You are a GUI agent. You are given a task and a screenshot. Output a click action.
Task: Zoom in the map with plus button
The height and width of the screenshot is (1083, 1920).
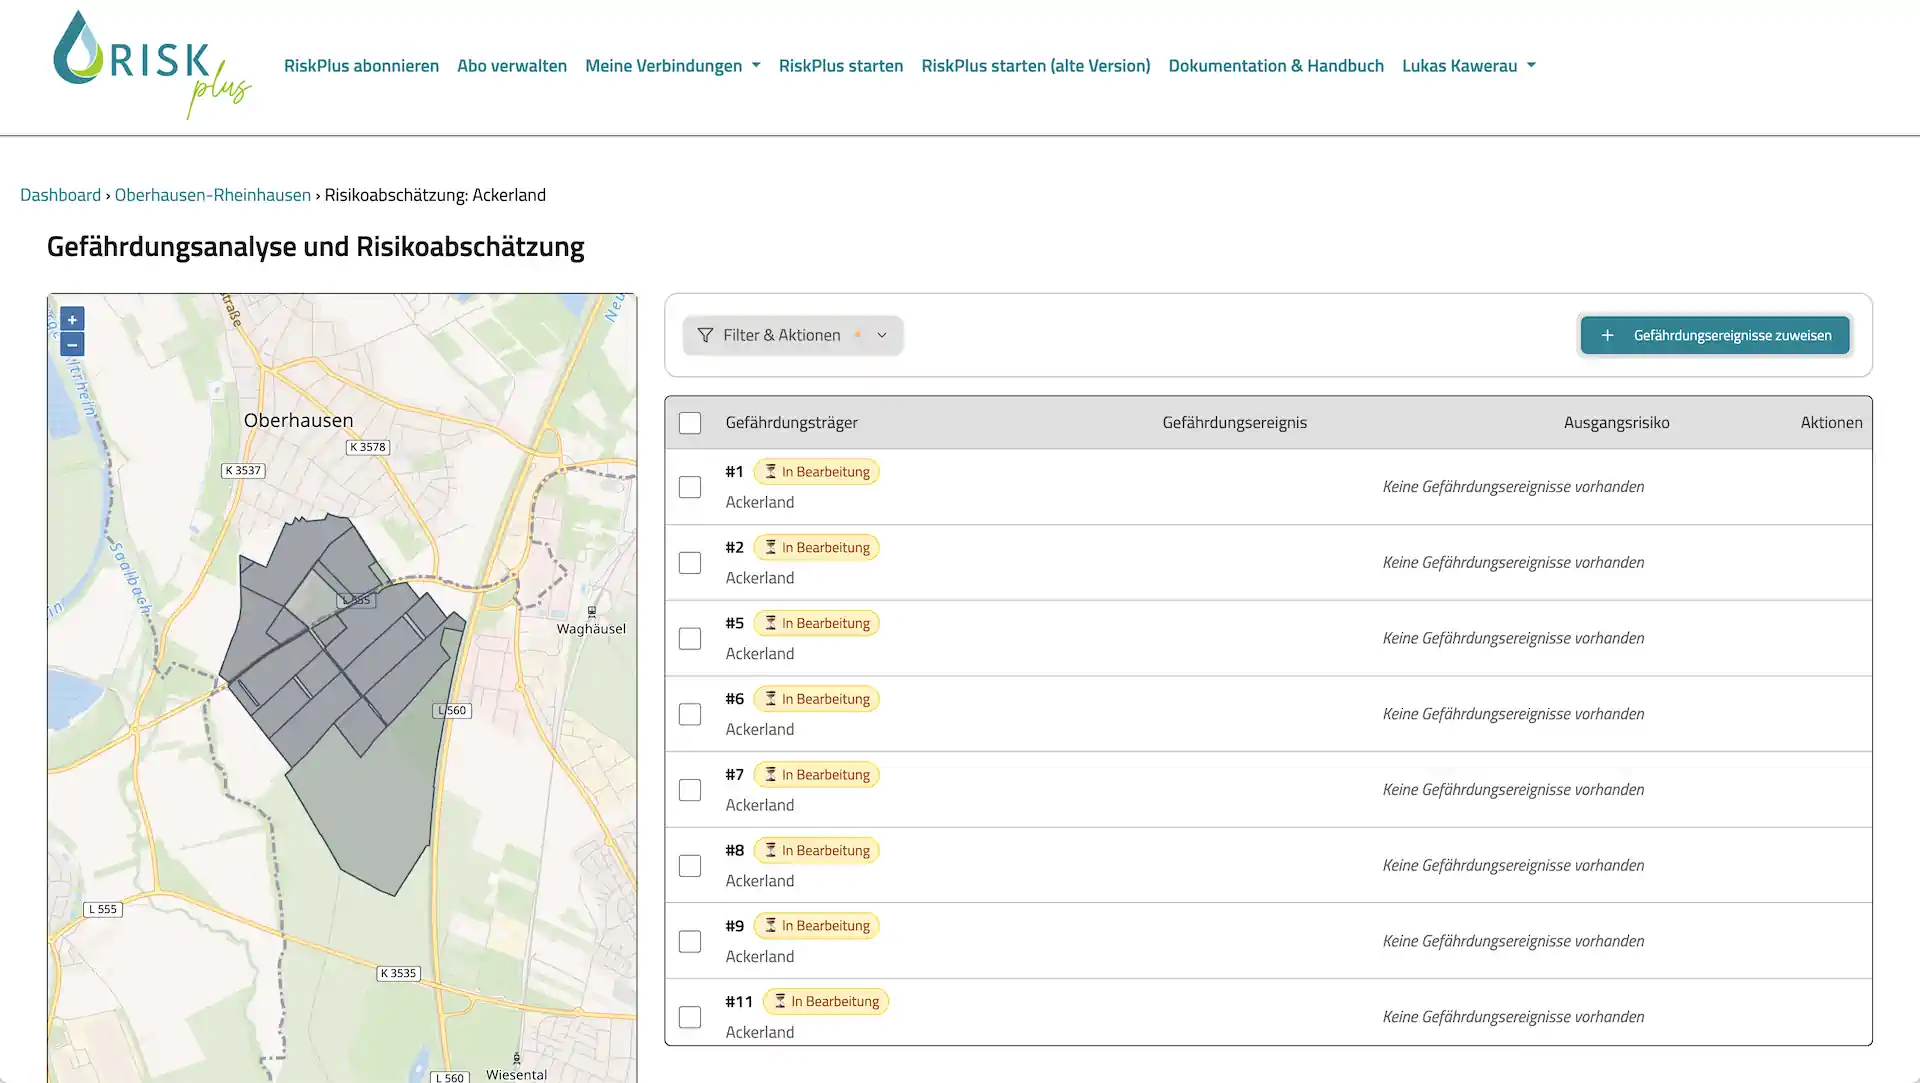72,319
